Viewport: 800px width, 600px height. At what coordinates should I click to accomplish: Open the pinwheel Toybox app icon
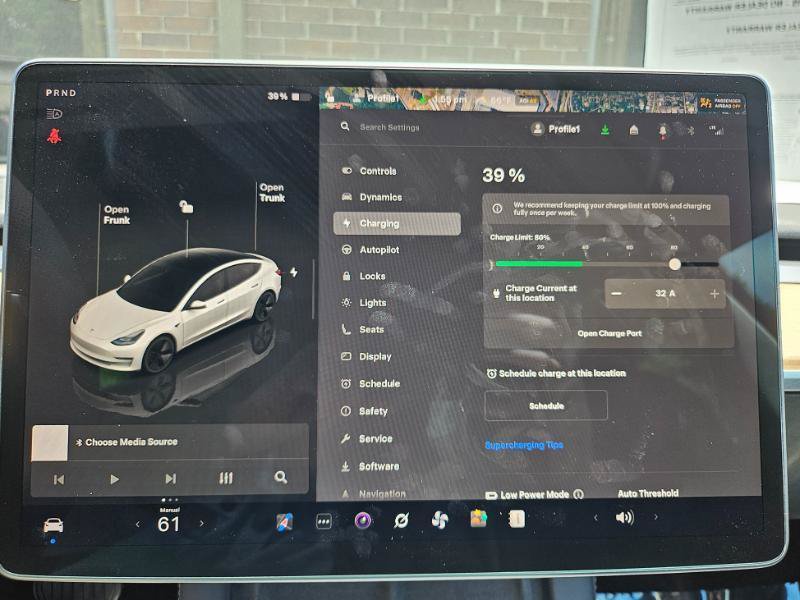440,520
